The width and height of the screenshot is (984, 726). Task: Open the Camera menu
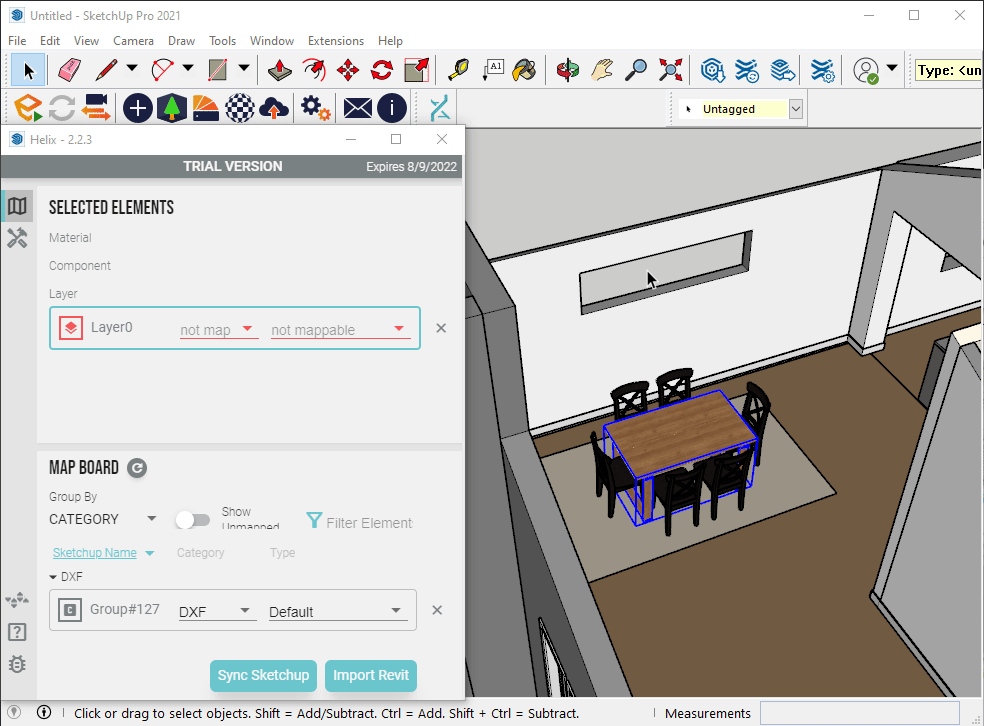pyautogui.click(x=133, y=41)
